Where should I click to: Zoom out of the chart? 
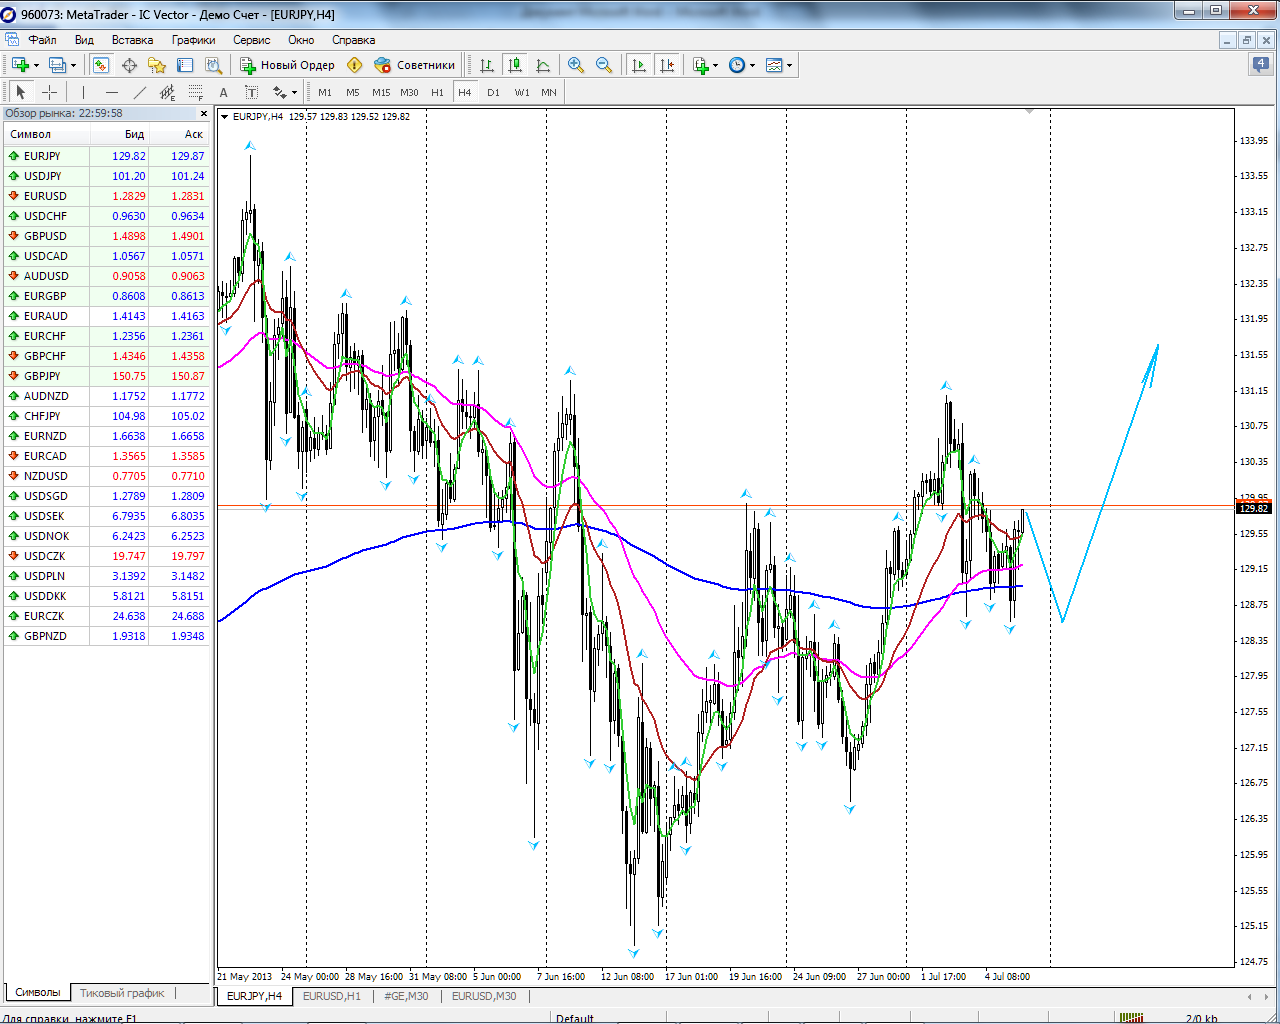coord(604,65)
